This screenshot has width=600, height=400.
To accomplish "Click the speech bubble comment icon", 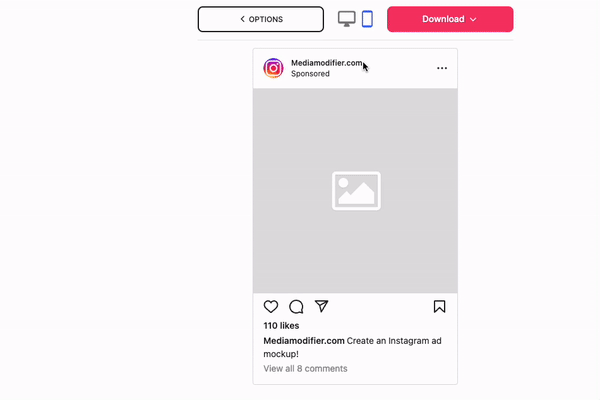I will pyautogui.click(x=296, y=307).
